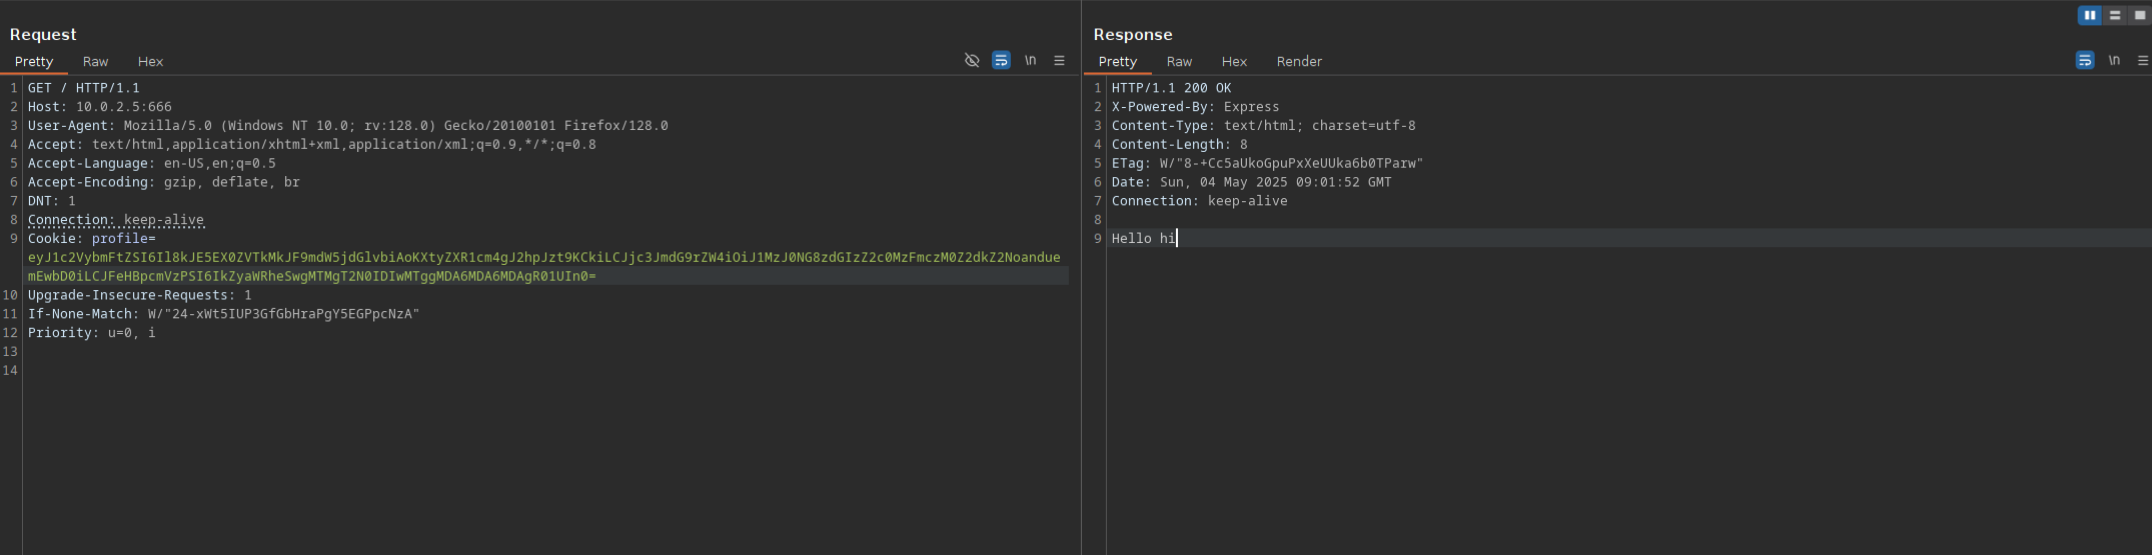Viewport: 2152px width, 555px height.
Task: Switch Response view to Hex tab
Action: 1234,62
